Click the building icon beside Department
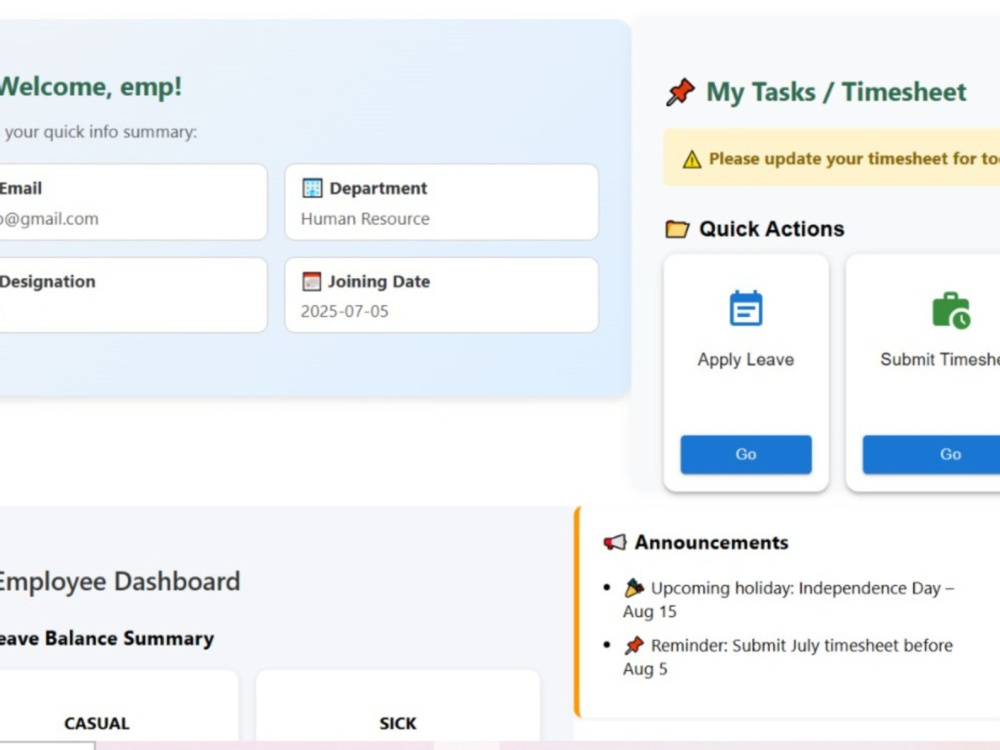This screenshot has width=1000, height=750. tap(312, 188)
